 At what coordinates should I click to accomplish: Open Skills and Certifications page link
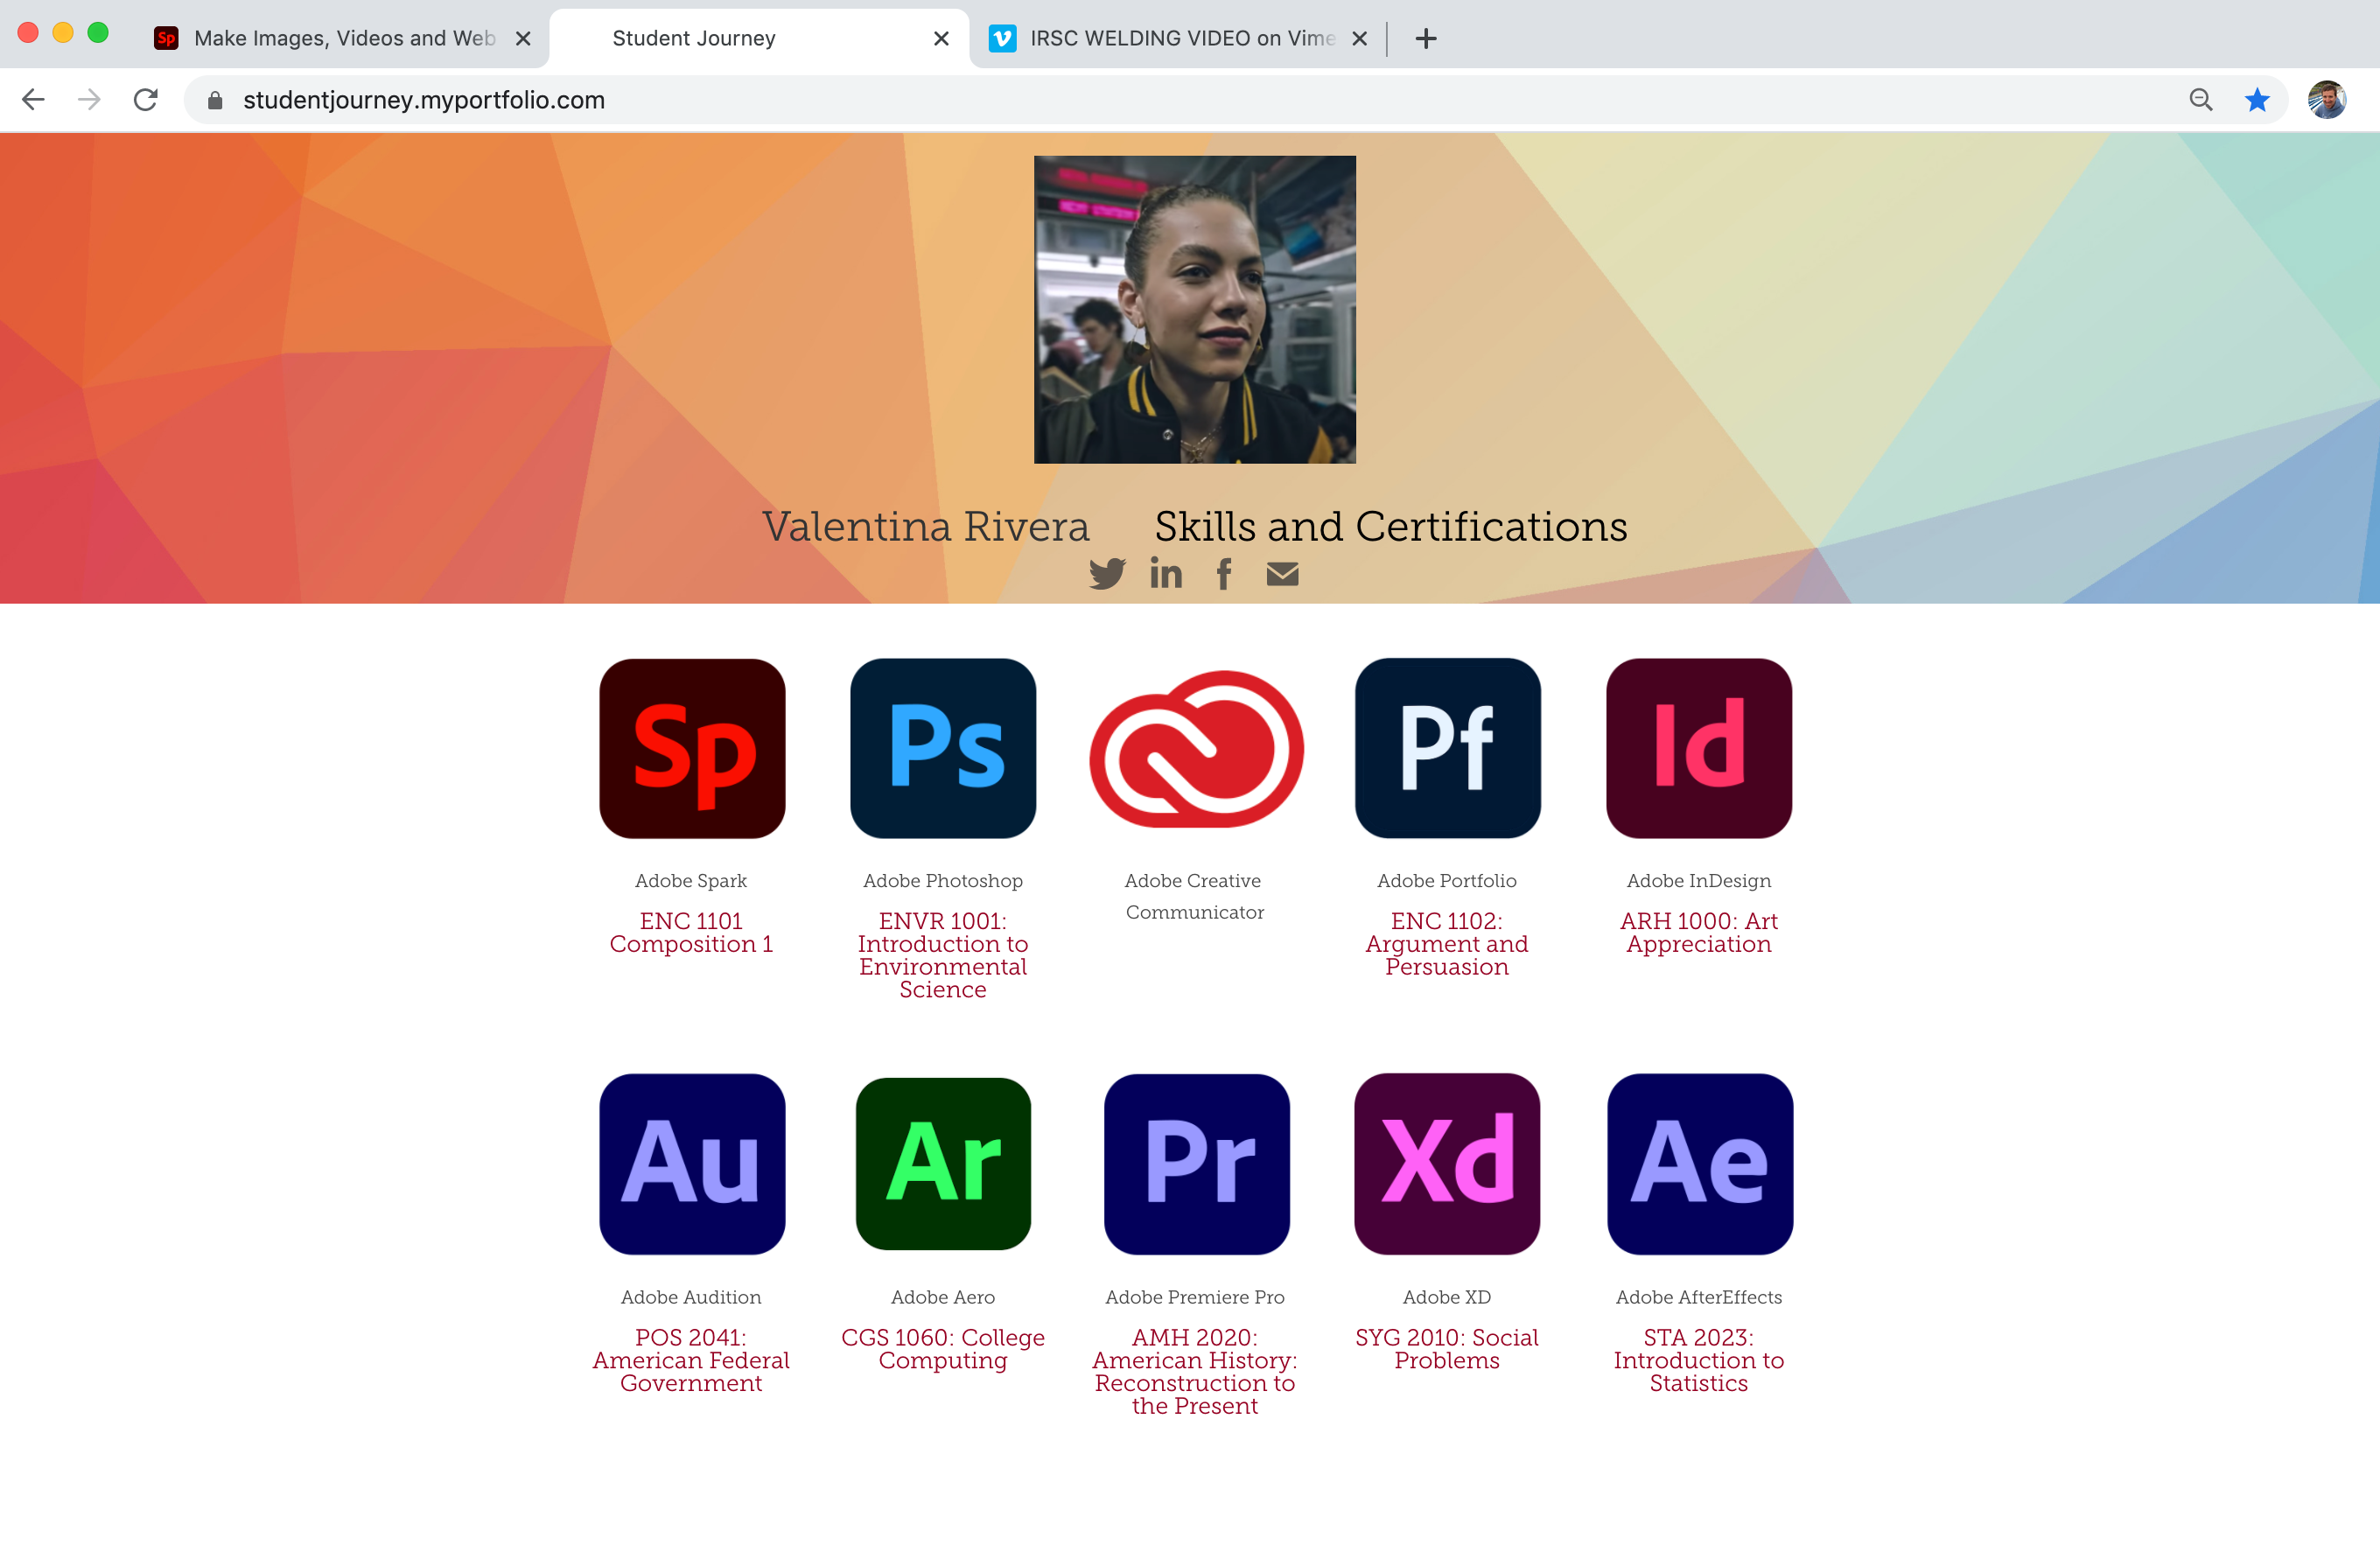1390,527
